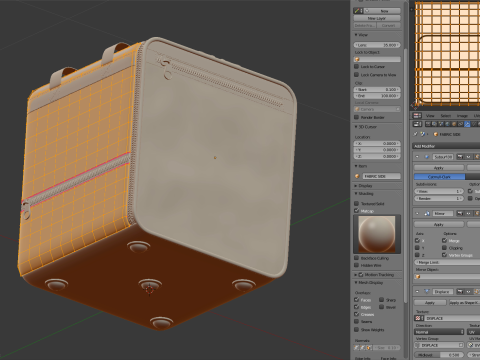Collapse the Mesh Display panel
This screenshot has width=480, height=360.
coord(356,283)
